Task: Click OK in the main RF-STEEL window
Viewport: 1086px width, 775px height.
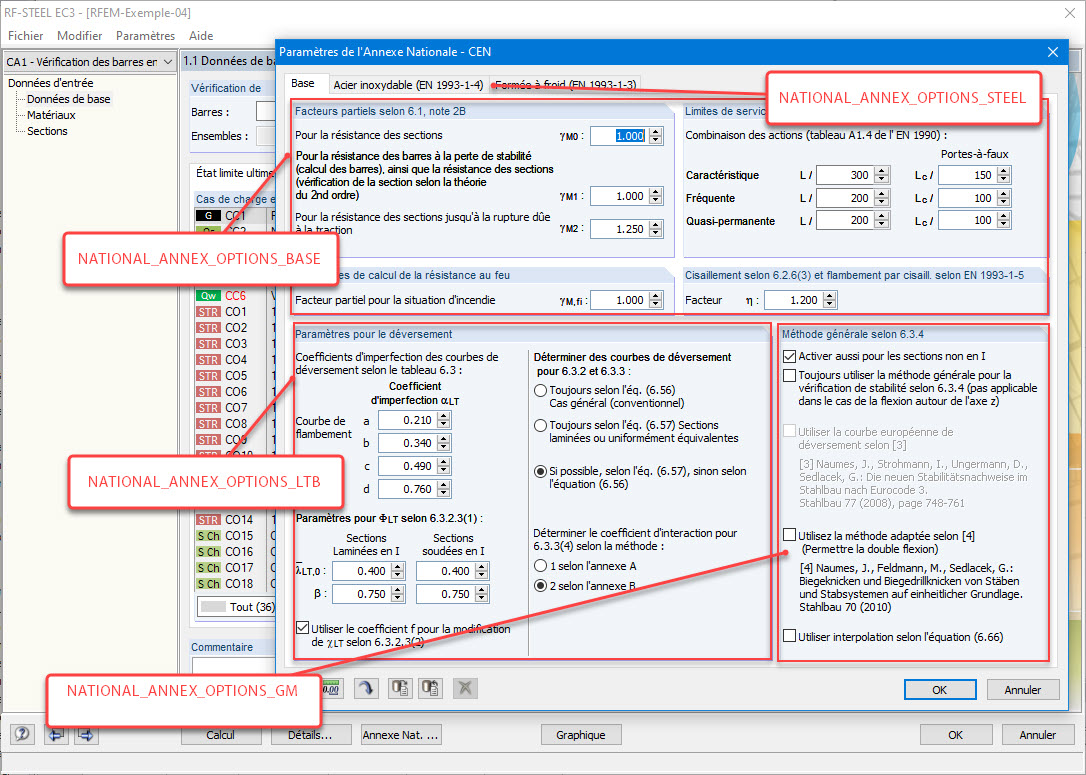Action: [955, 735]
